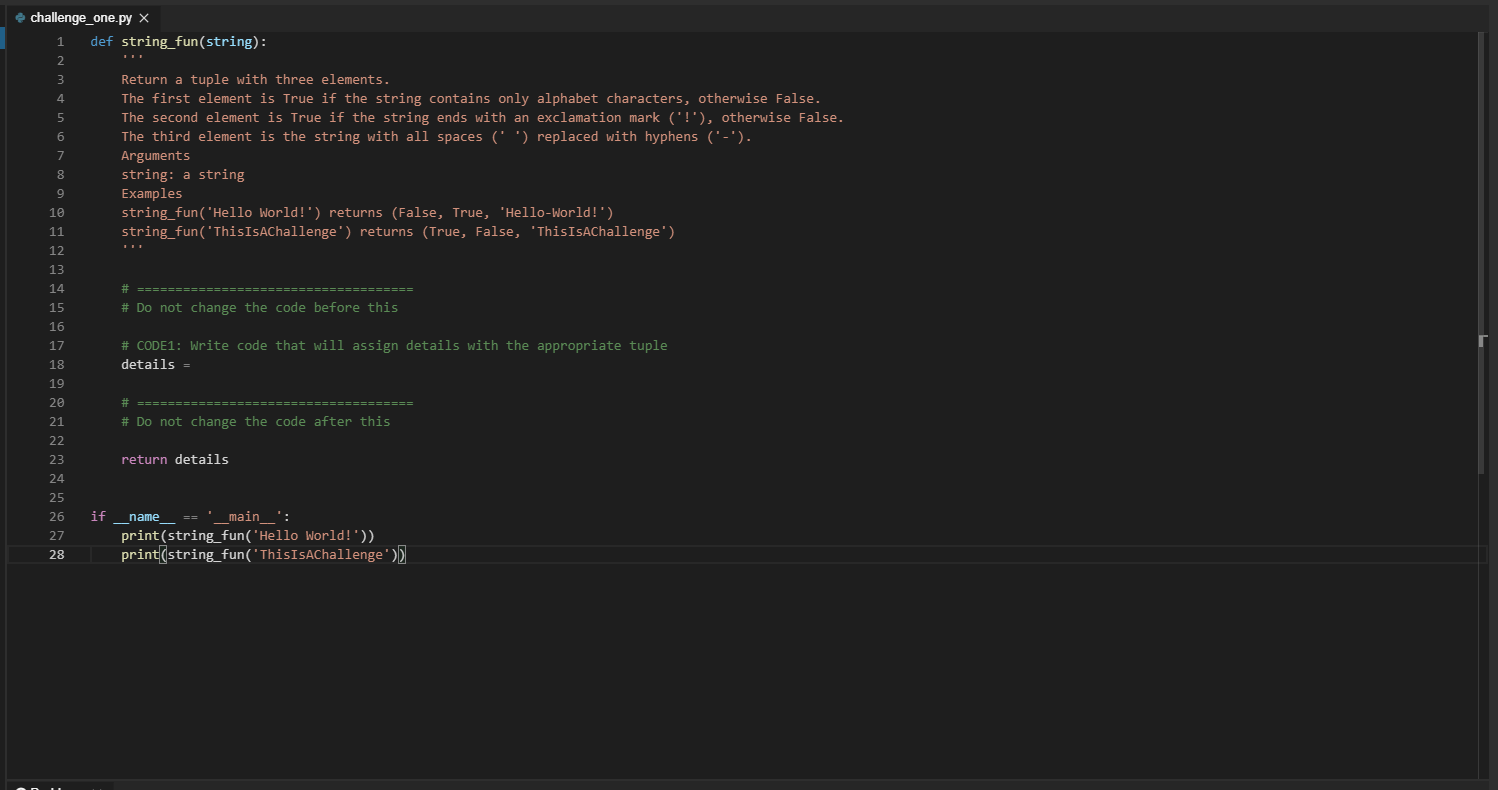Click the 'return' keyword on line 23
Image resolution: width=1498 pixels, height=790 pixels.
coord(144,460)
